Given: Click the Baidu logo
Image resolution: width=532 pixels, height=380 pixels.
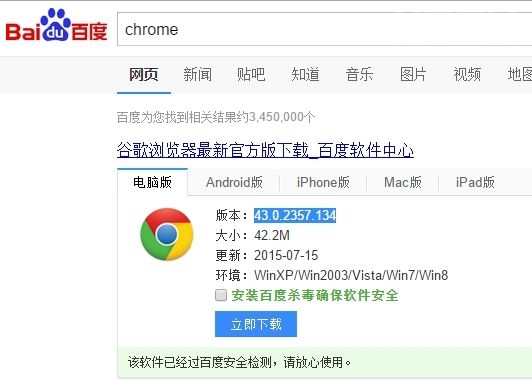Looking at the screenshot, I should tap(56, 26).
